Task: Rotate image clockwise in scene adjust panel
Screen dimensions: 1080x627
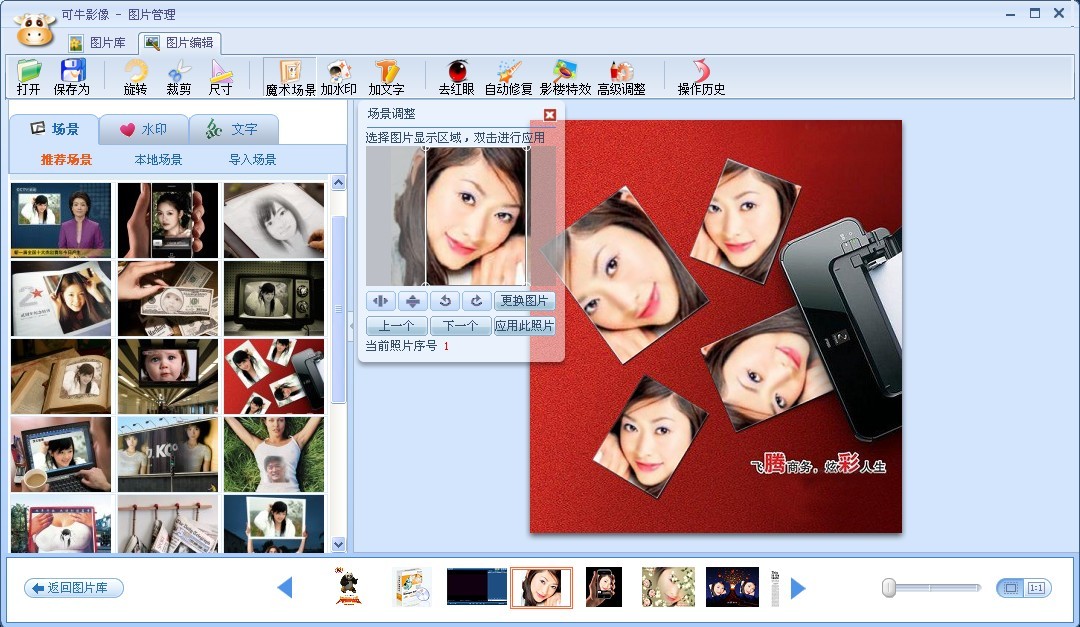Action: [476, 301]
